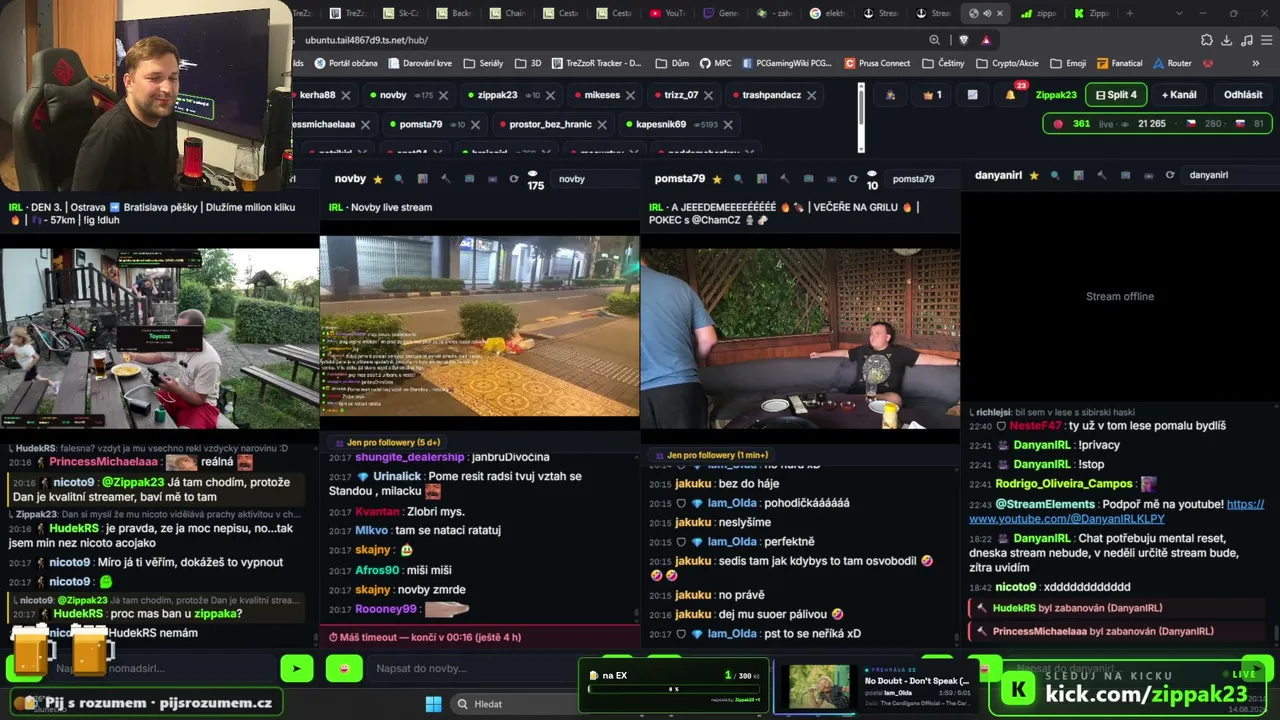Screen dimensions: 1280x720
Task: Send message with green arrow button
Action: click(296, 668)
